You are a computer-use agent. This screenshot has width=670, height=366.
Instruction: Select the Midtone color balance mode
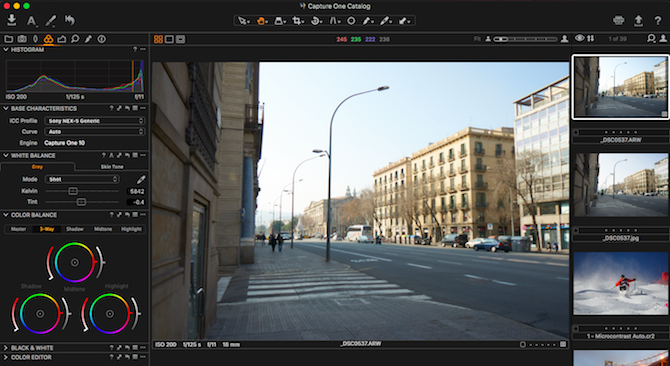(103, 229)
